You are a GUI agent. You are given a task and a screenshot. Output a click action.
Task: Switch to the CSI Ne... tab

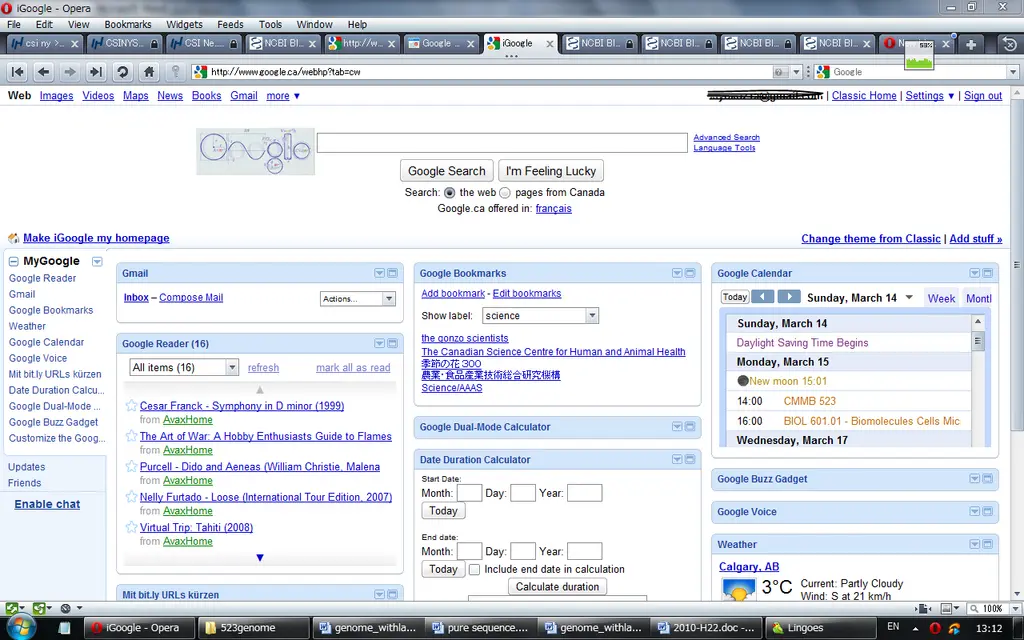(x=203, y=44)
